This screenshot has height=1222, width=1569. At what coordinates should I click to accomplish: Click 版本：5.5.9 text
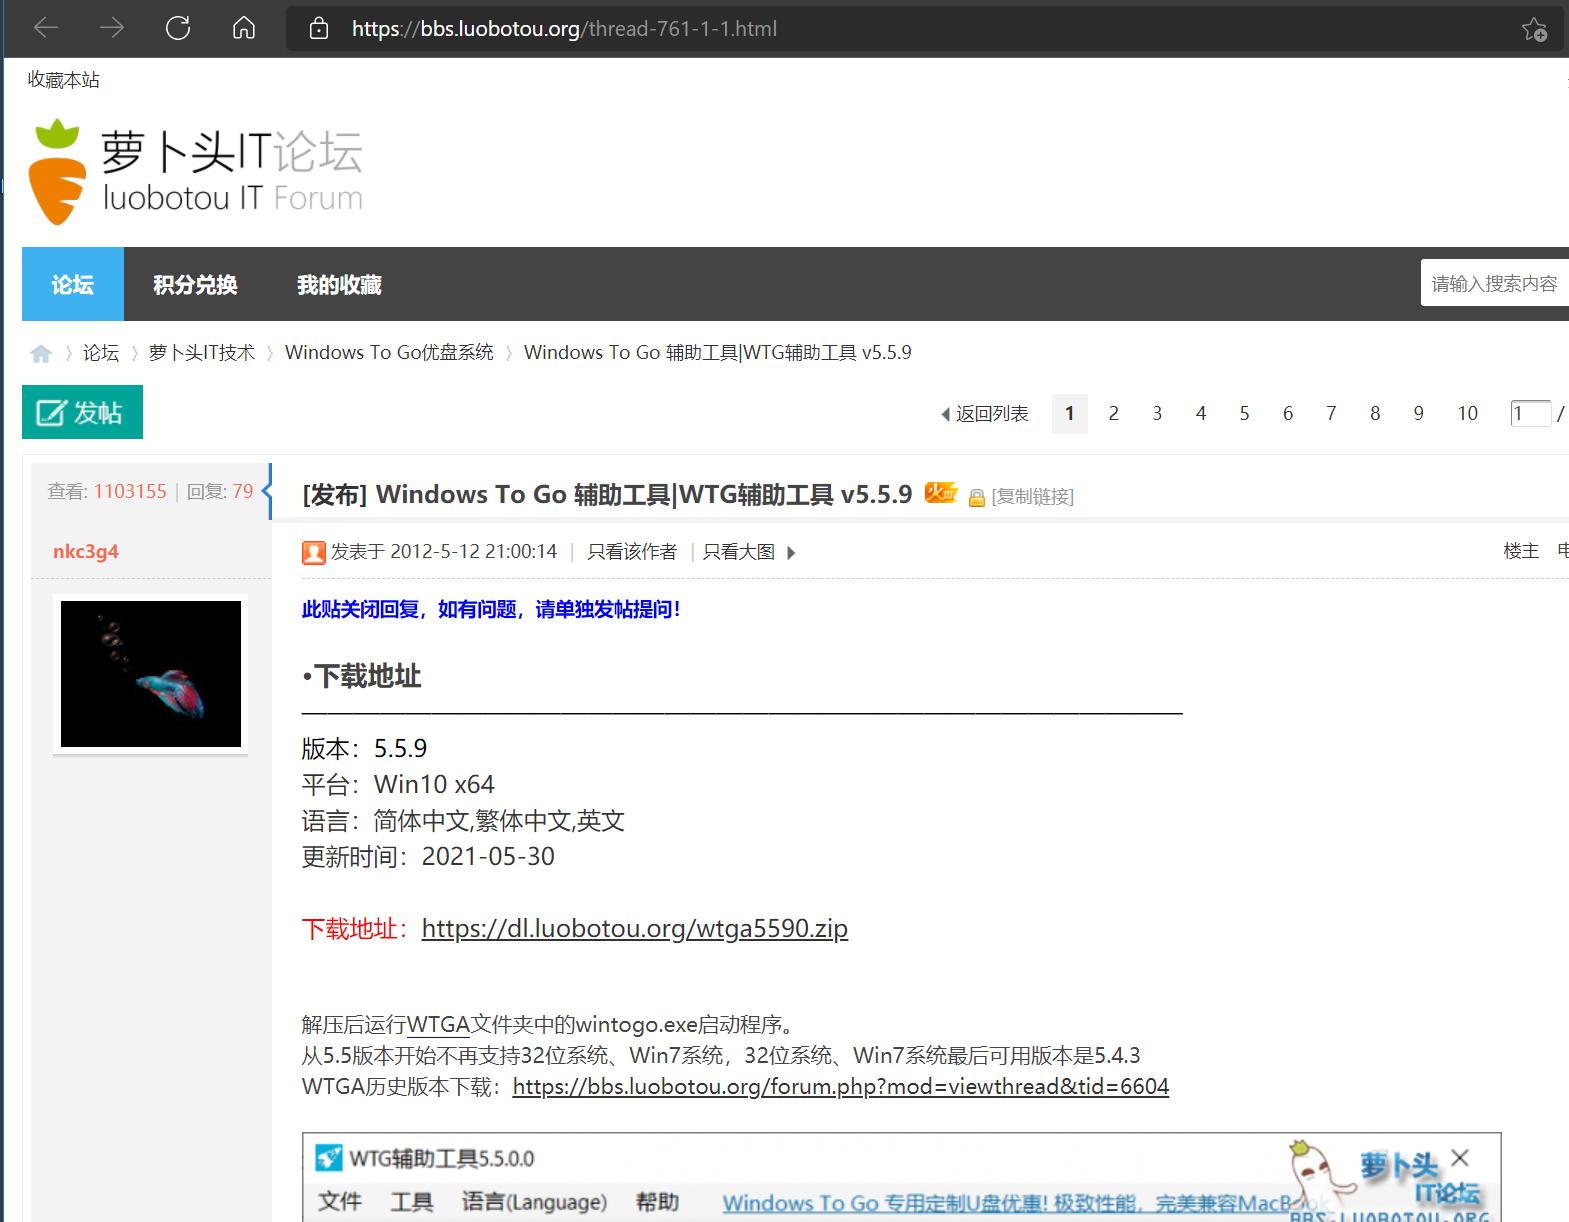(364, 748)
